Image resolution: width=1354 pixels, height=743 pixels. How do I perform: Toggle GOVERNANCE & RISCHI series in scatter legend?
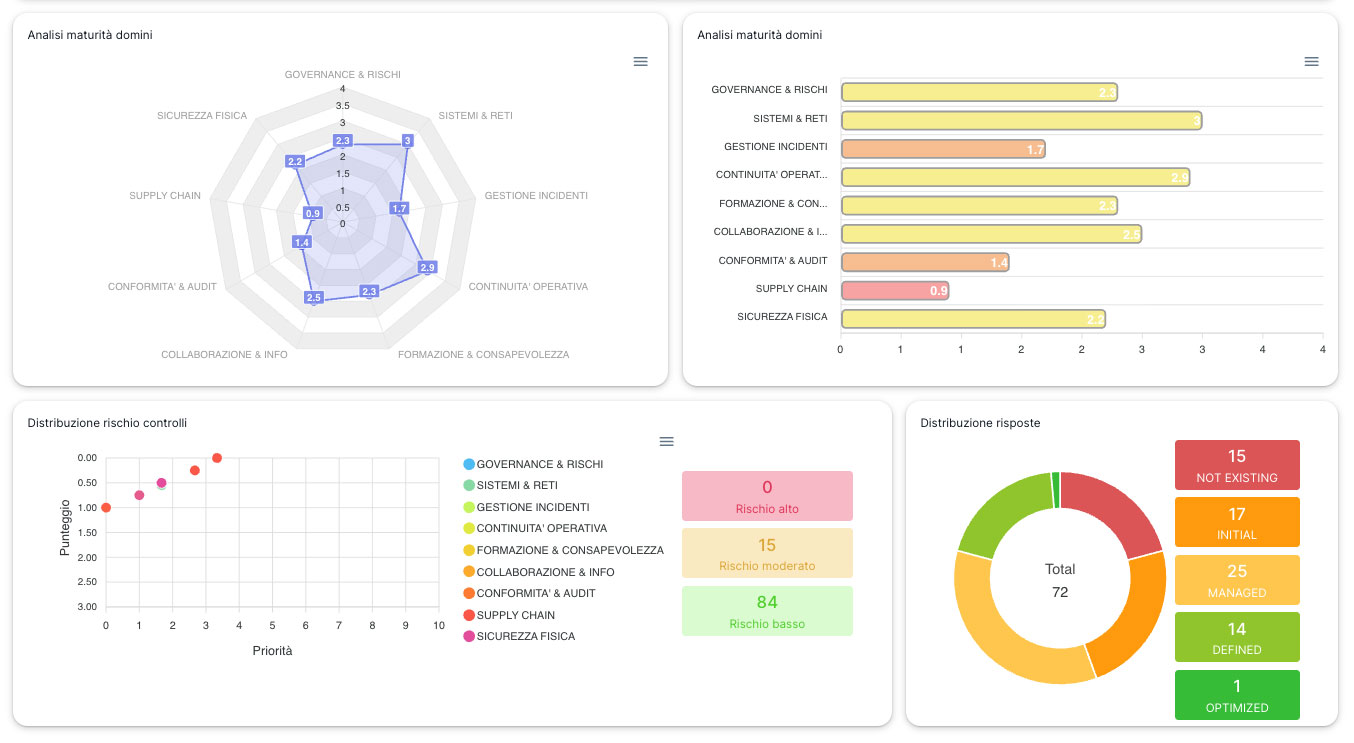coord(533,464)
